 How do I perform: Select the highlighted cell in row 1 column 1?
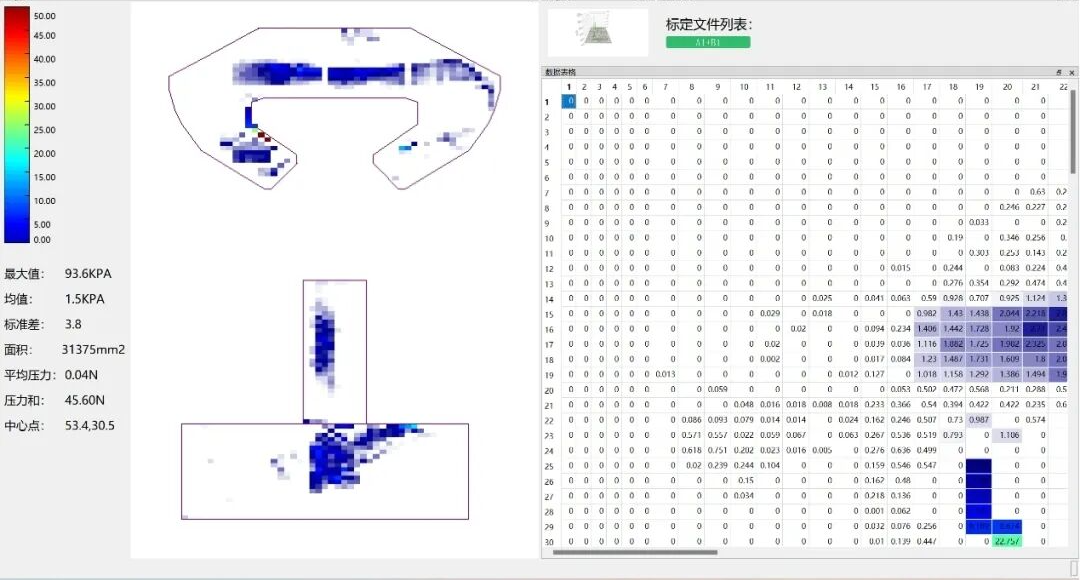pos(568,101)
